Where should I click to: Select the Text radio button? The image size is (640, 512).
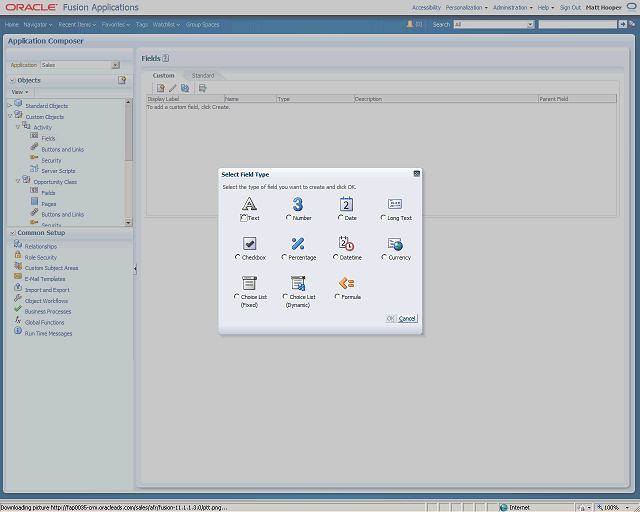point(244,218)
